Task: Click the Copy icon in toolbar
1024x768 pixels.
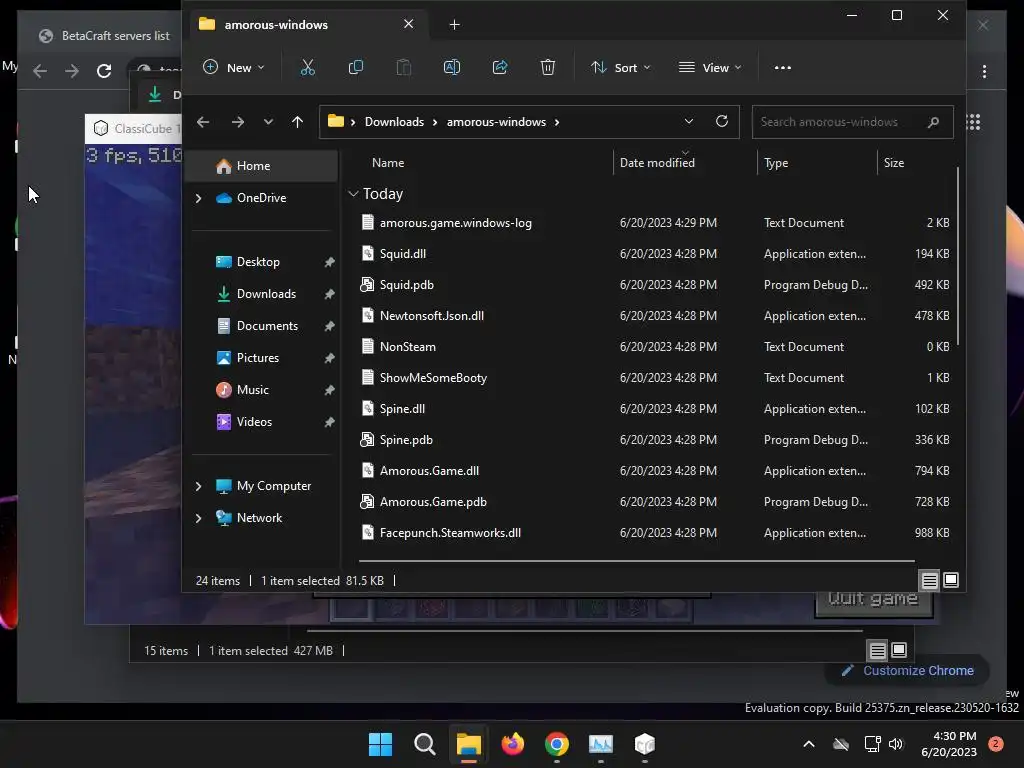Action: (356, 67)
